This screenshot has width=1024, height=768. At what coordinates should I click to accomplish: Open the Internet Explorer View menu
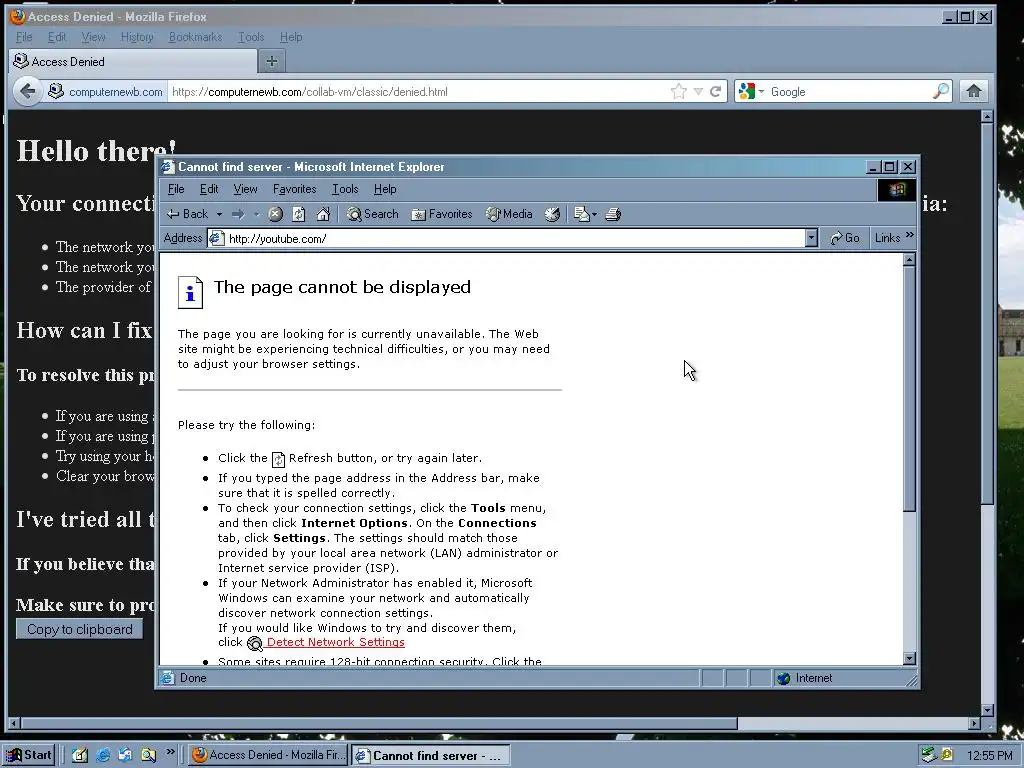246,189
